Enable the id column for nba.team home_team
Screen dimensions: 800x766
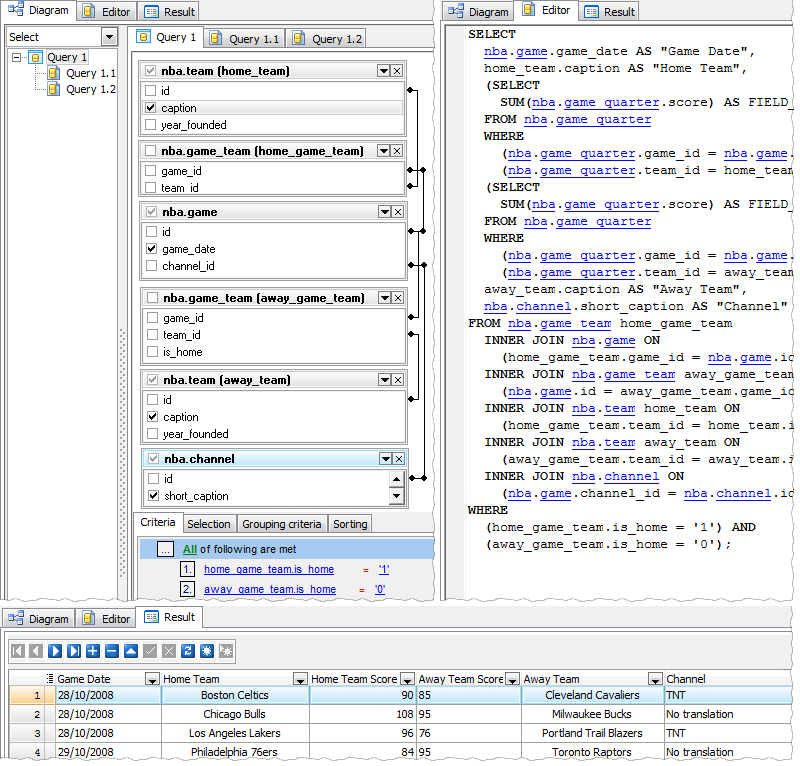click(x=149, y=90)
